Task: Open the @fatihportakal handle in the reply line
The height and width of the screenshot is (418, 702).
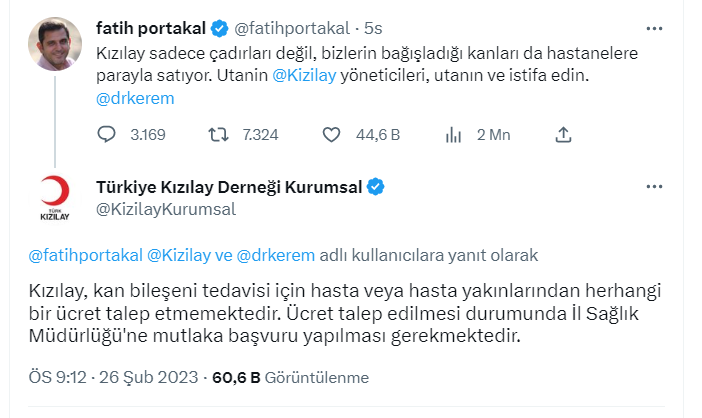Action: click(x=84, y=255)
